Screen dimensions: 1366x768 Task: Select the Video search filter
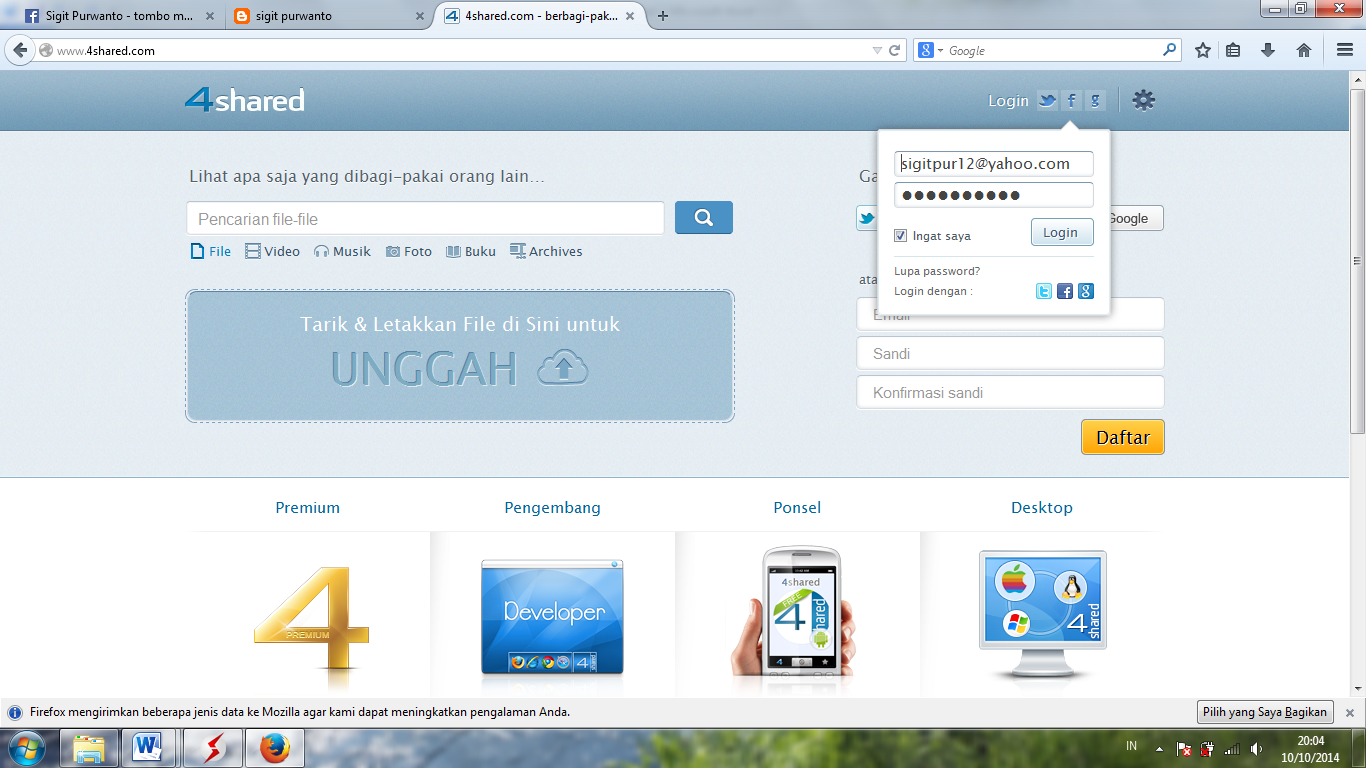point(272,251)
